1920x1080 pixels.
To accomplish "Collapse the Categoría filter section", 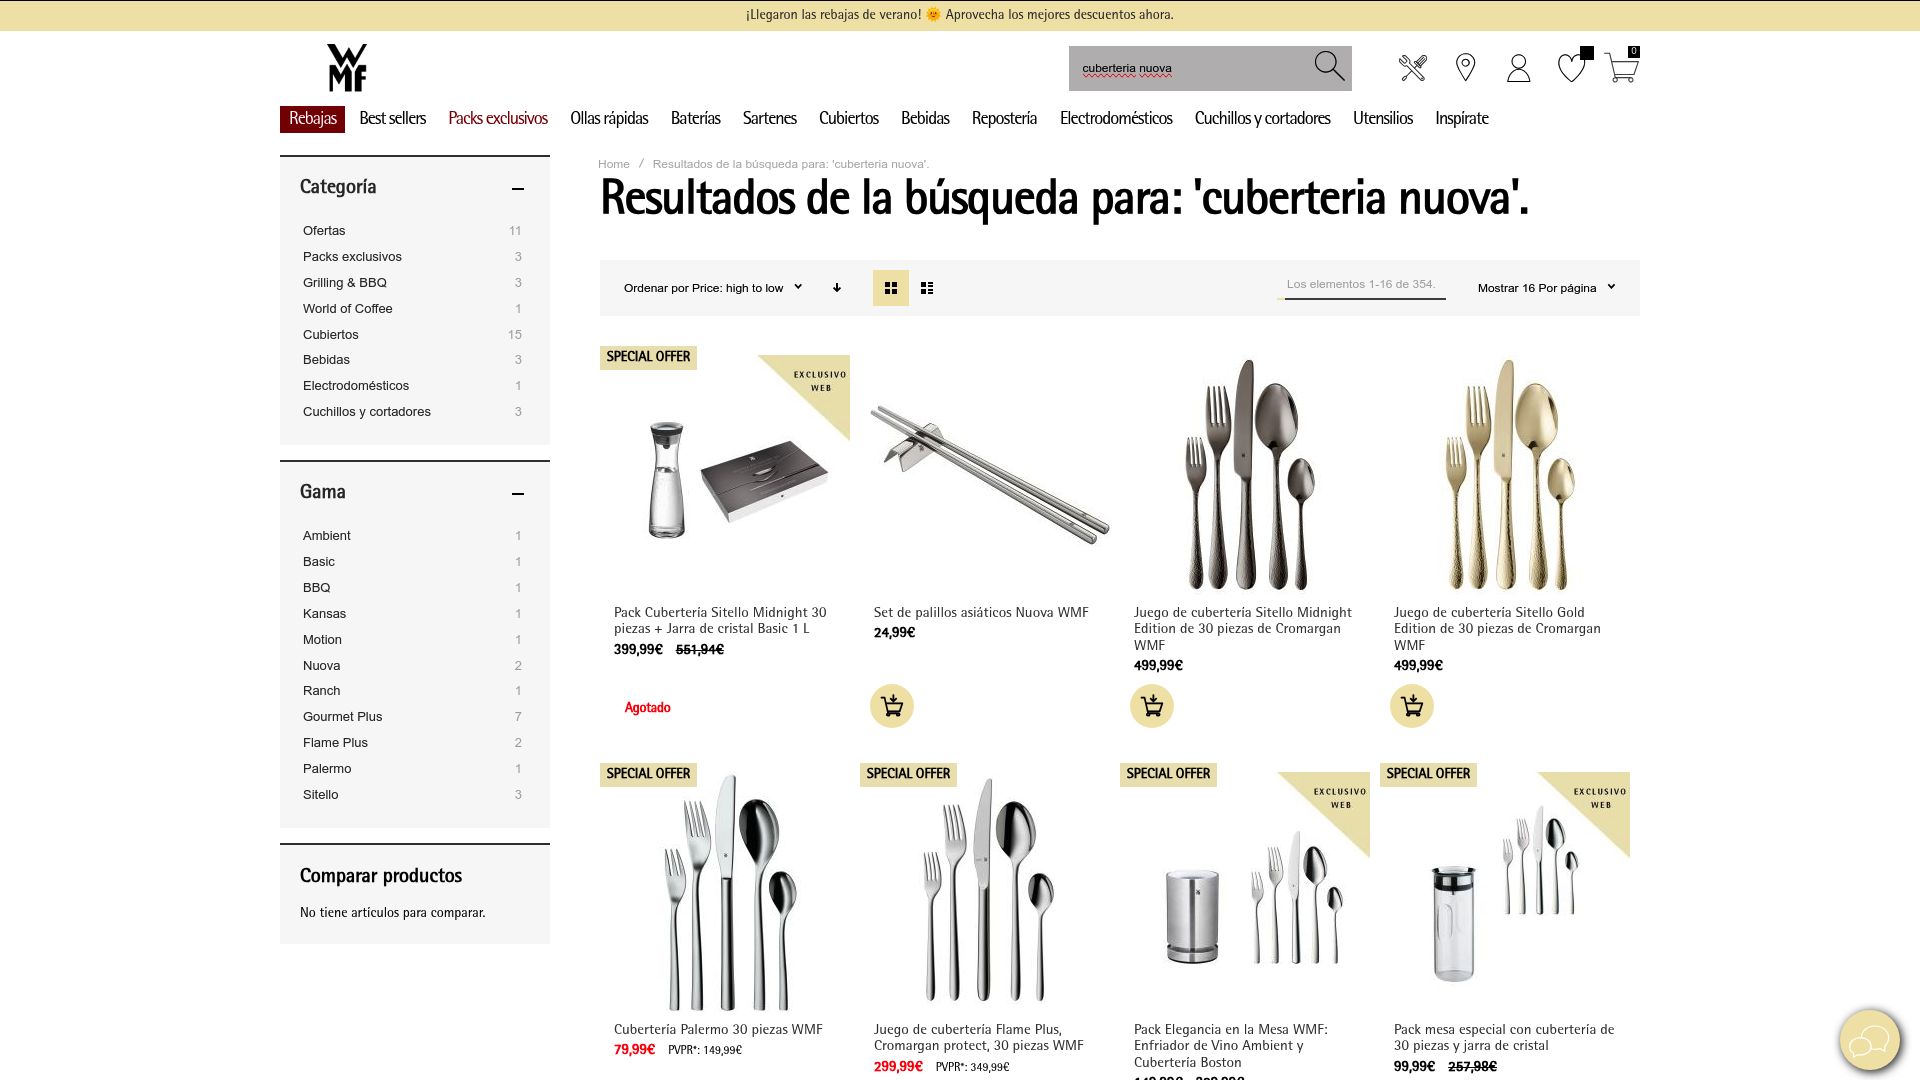I will click(518, 188).
